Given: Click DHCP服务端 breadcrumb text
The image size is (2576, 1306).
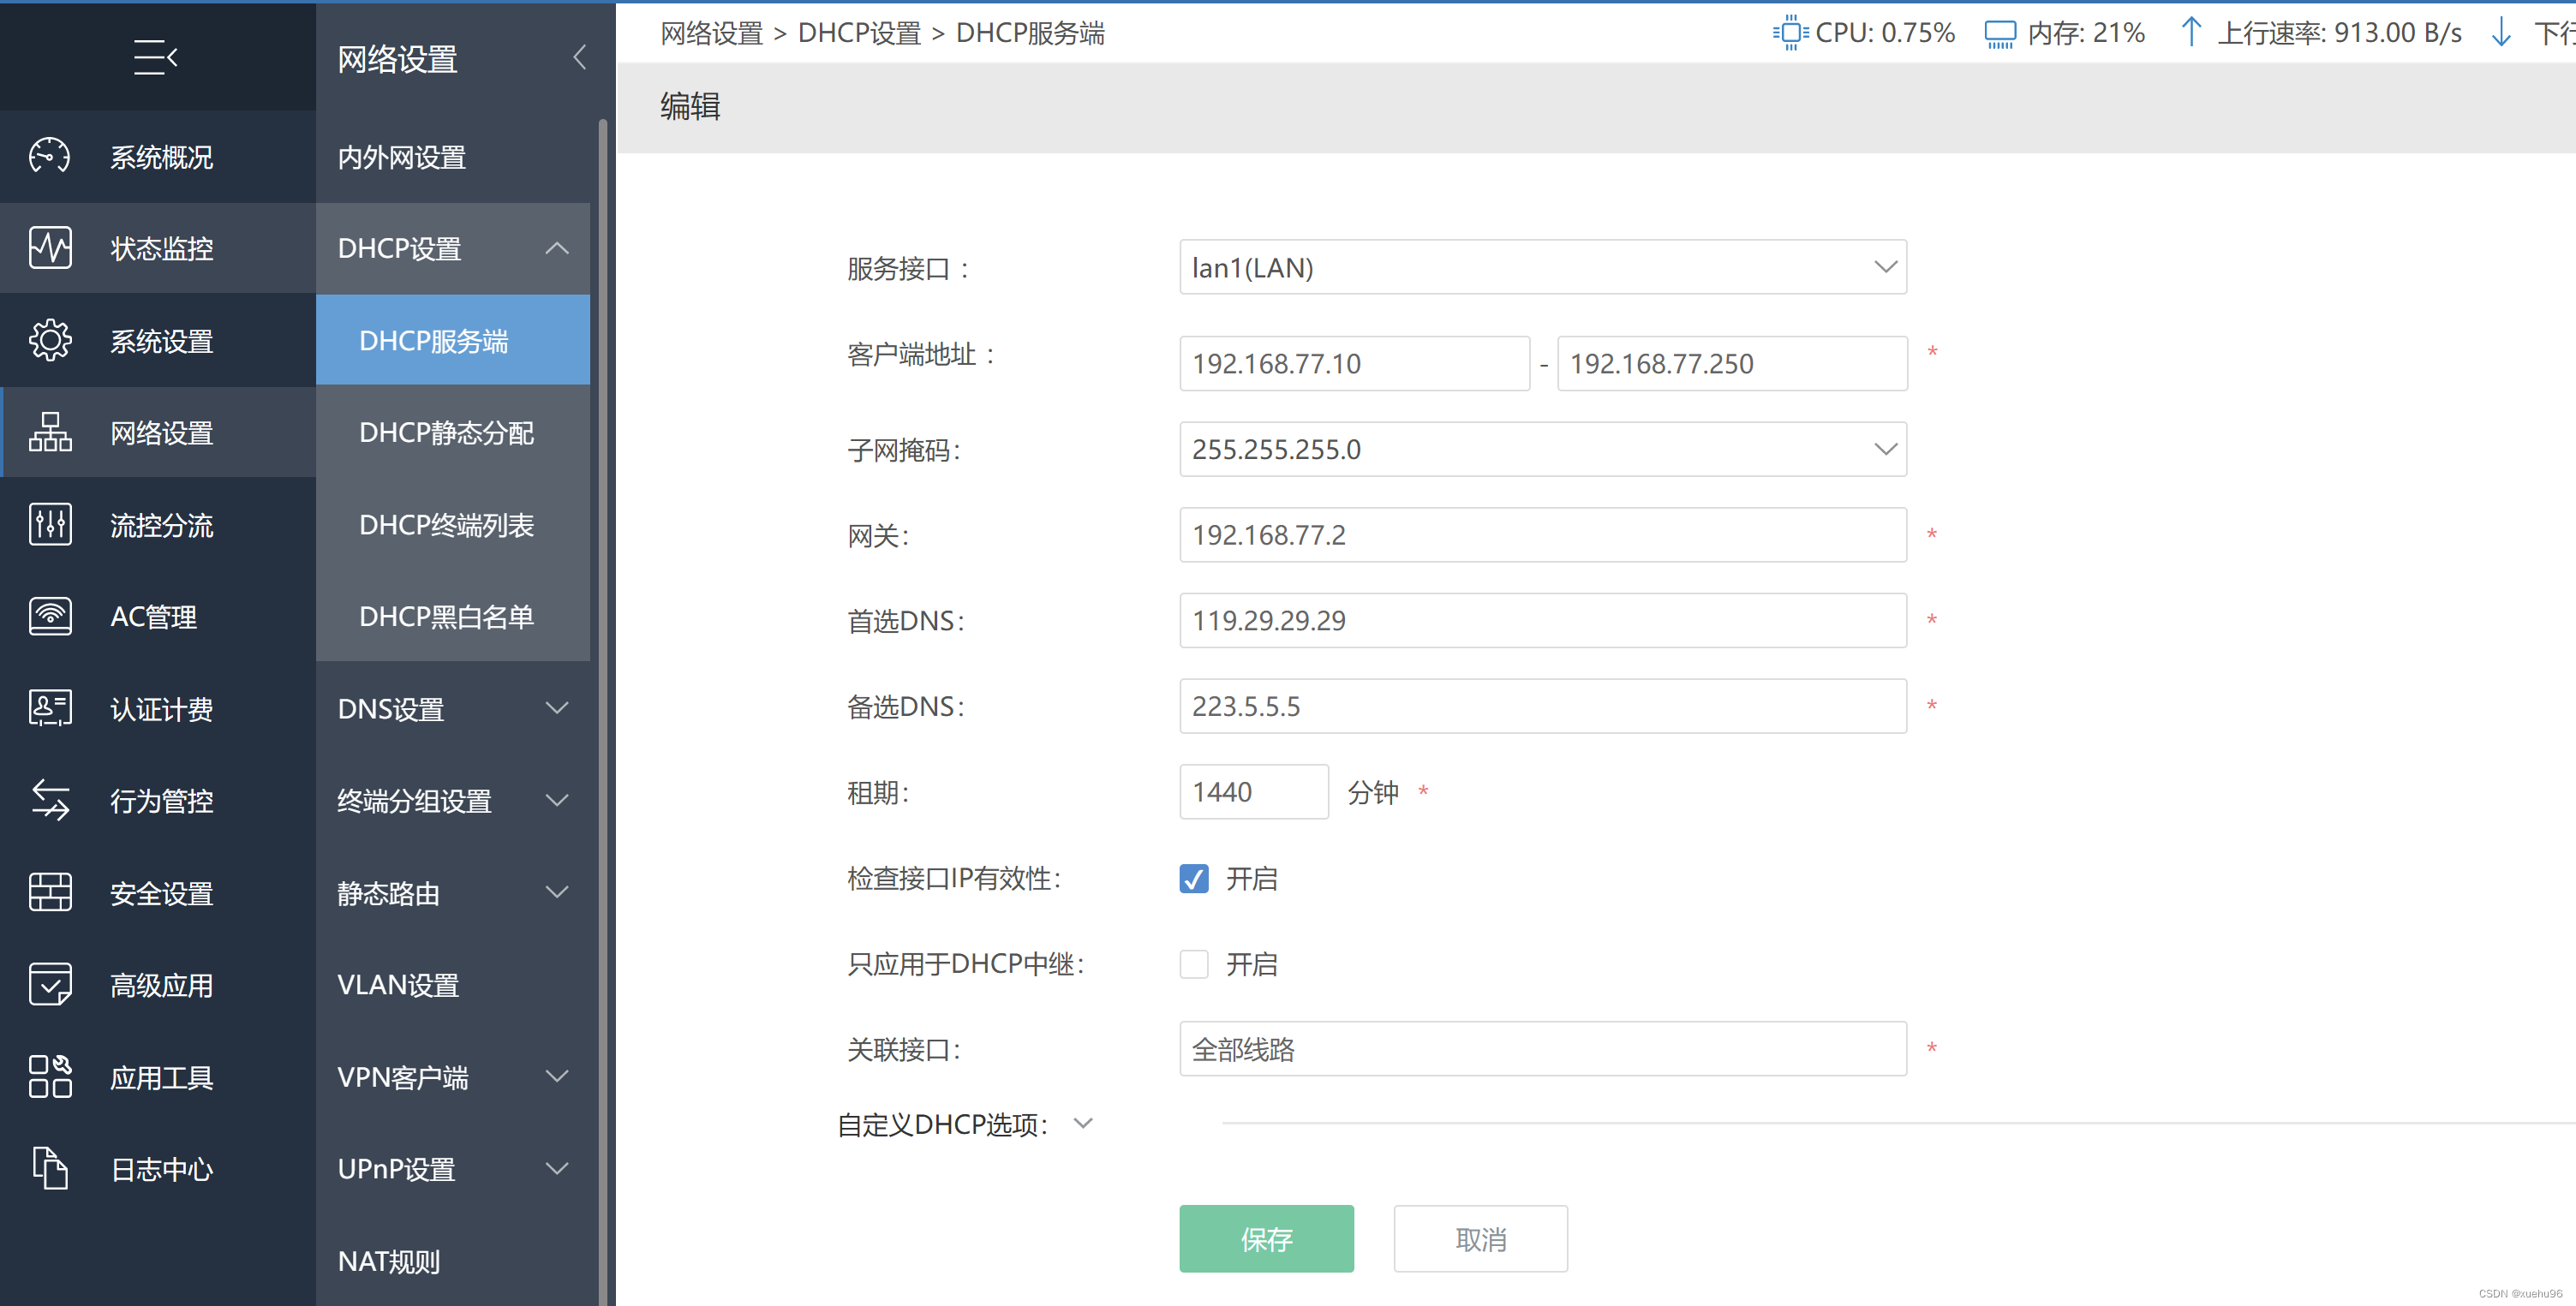Looking at the screenshot, I should pyautogui.click(x=1030, y=33).
